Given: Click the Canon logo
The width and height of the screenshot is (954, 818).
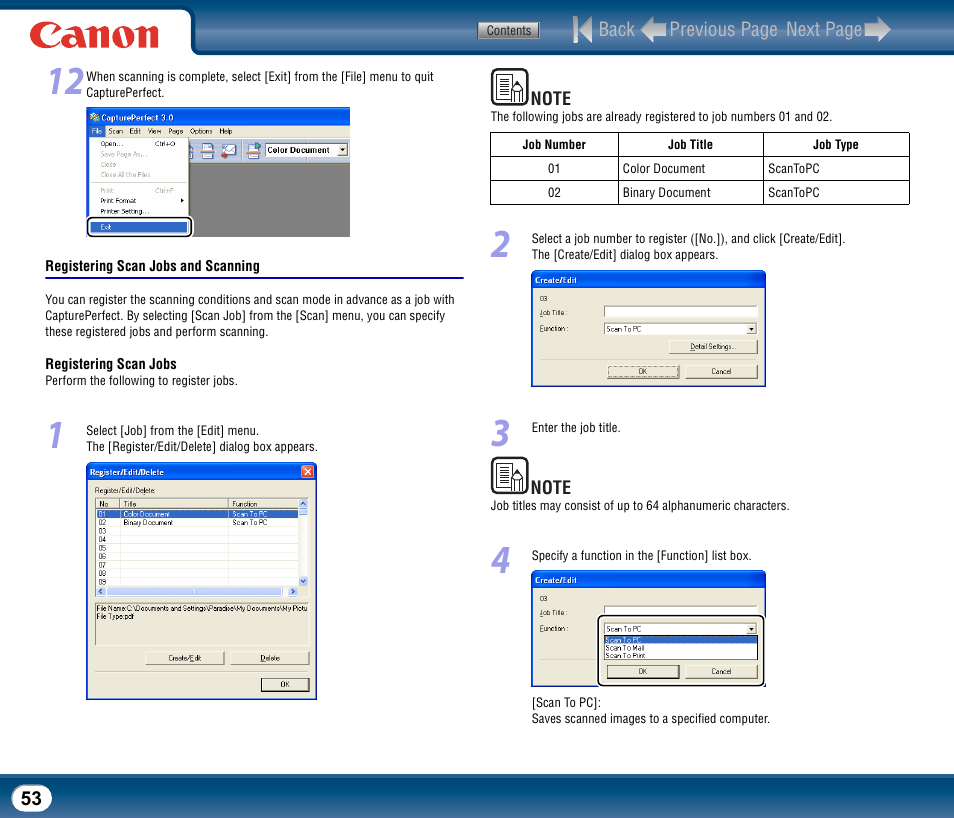Looking at the screenshot, I should tap(94, 35).
